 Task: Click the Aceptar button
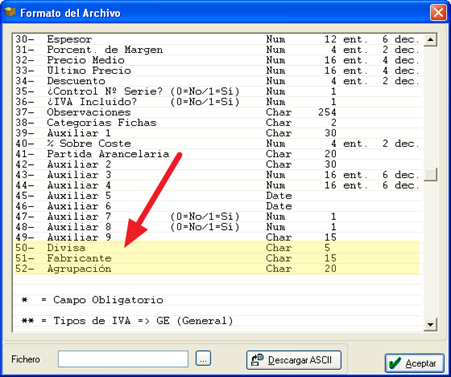(415, 363)
